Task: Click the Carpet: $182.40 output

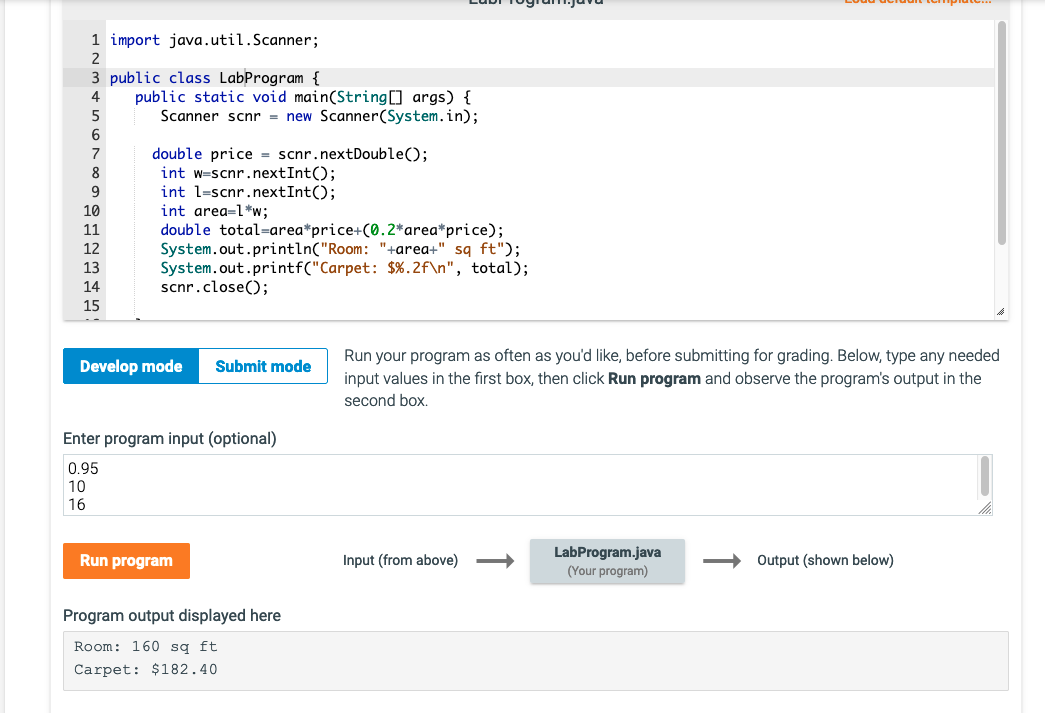Action: 145,669
